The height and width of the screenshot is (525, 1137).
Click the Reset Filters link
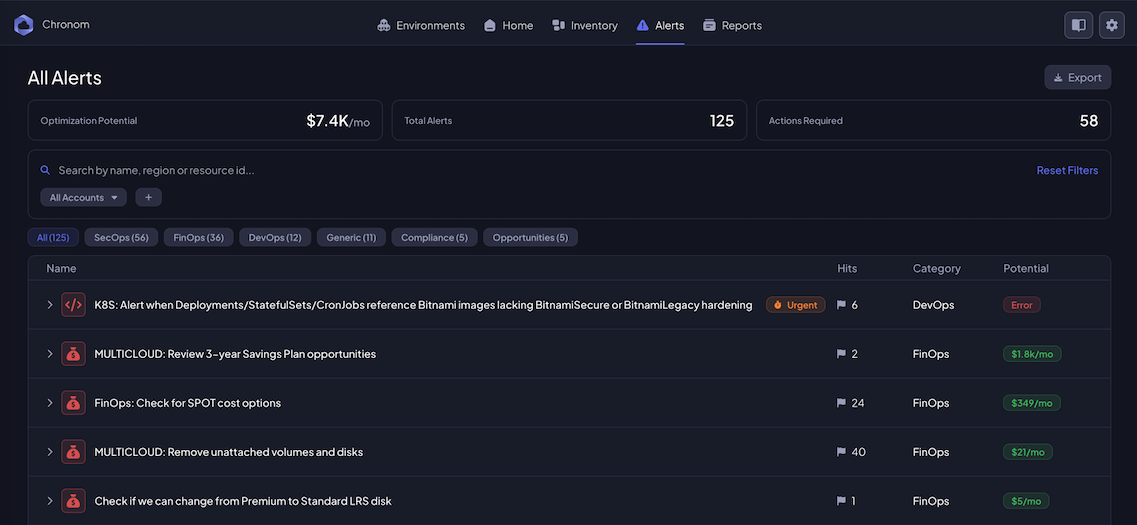[x=1067, y=170]
